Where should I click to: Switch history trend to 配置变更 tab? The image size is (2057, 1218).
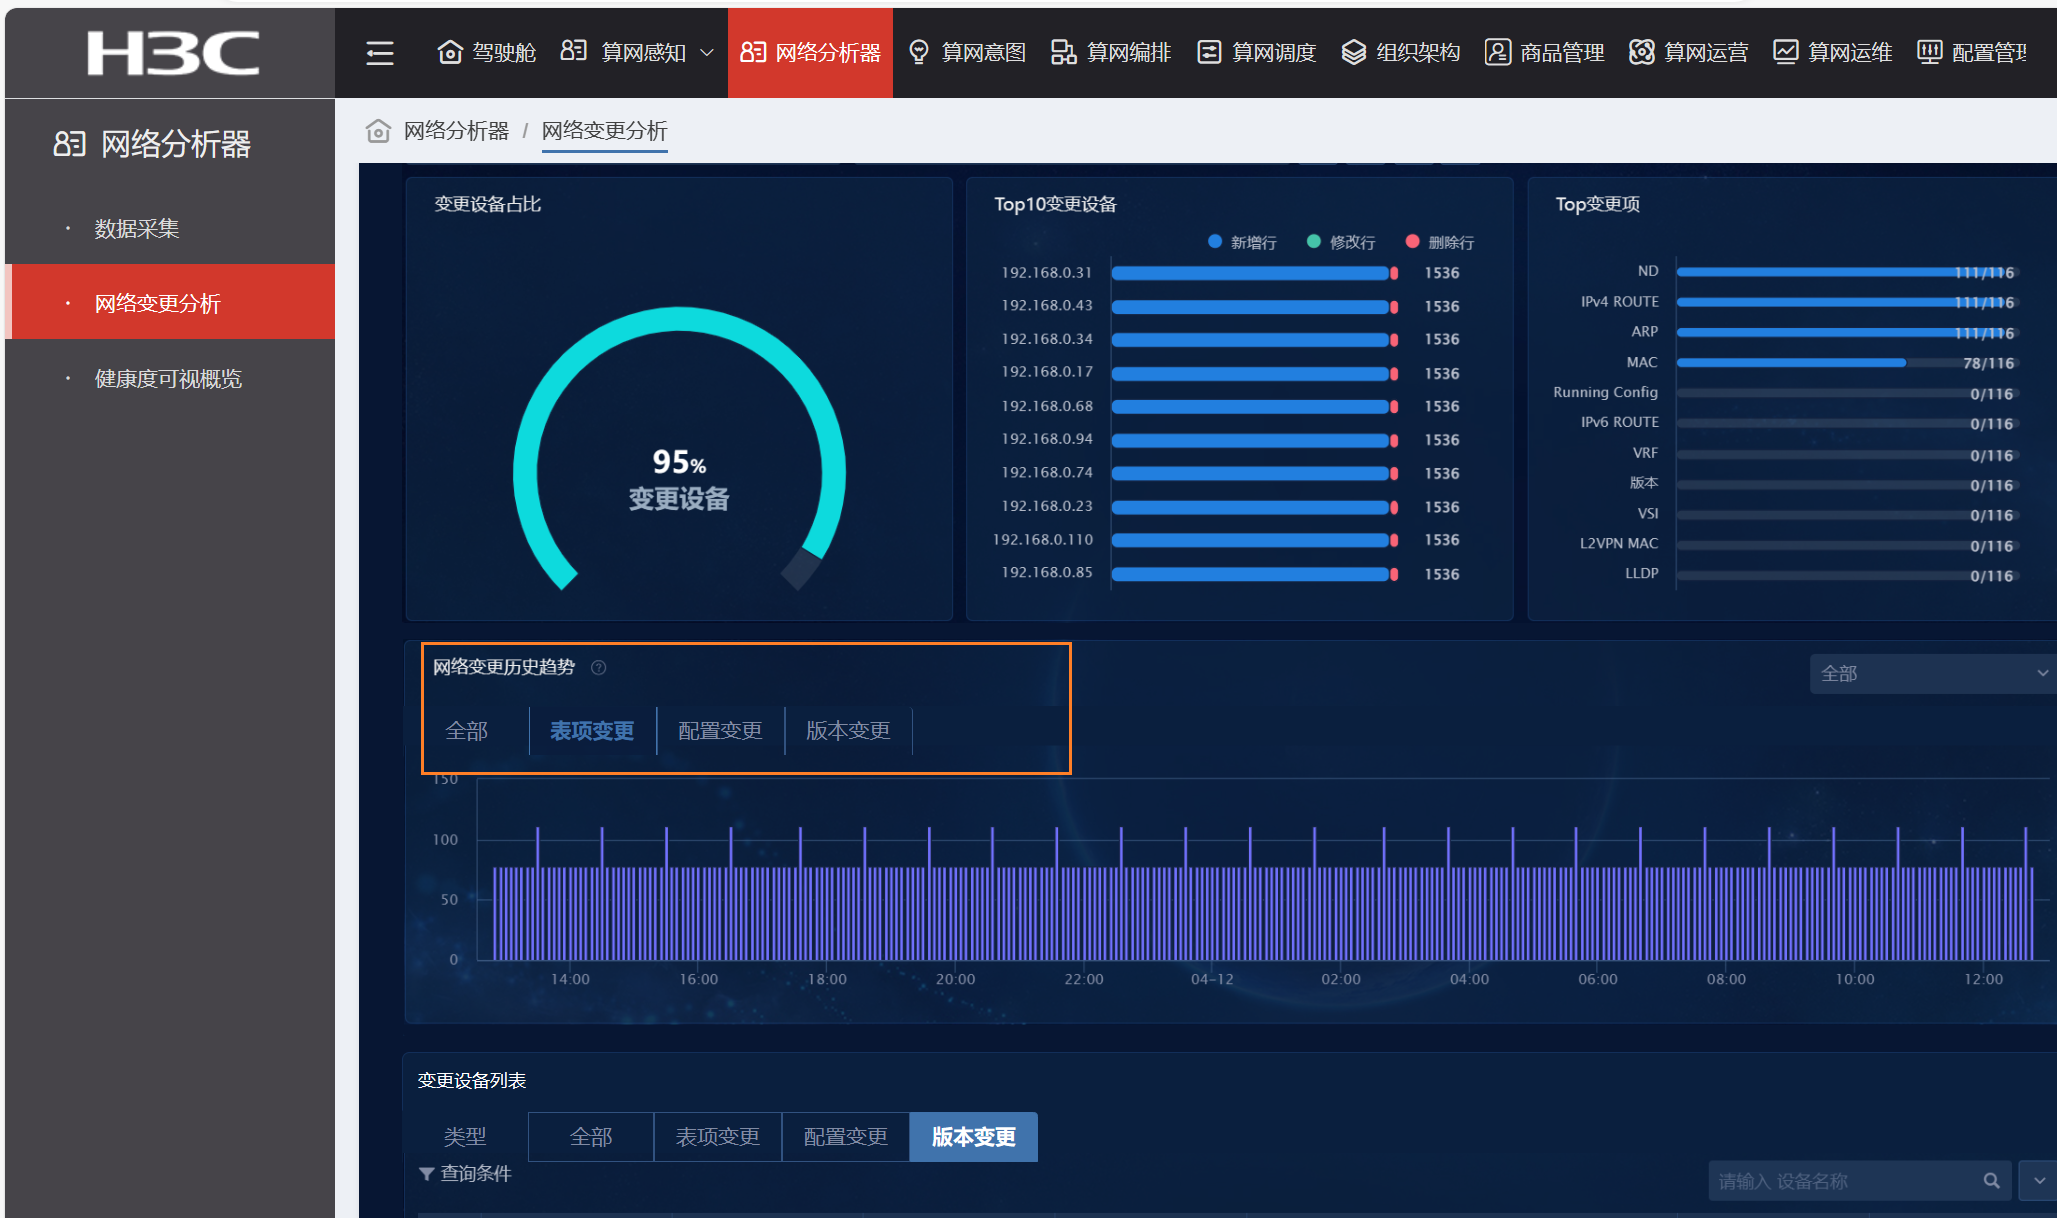[720, 731]
